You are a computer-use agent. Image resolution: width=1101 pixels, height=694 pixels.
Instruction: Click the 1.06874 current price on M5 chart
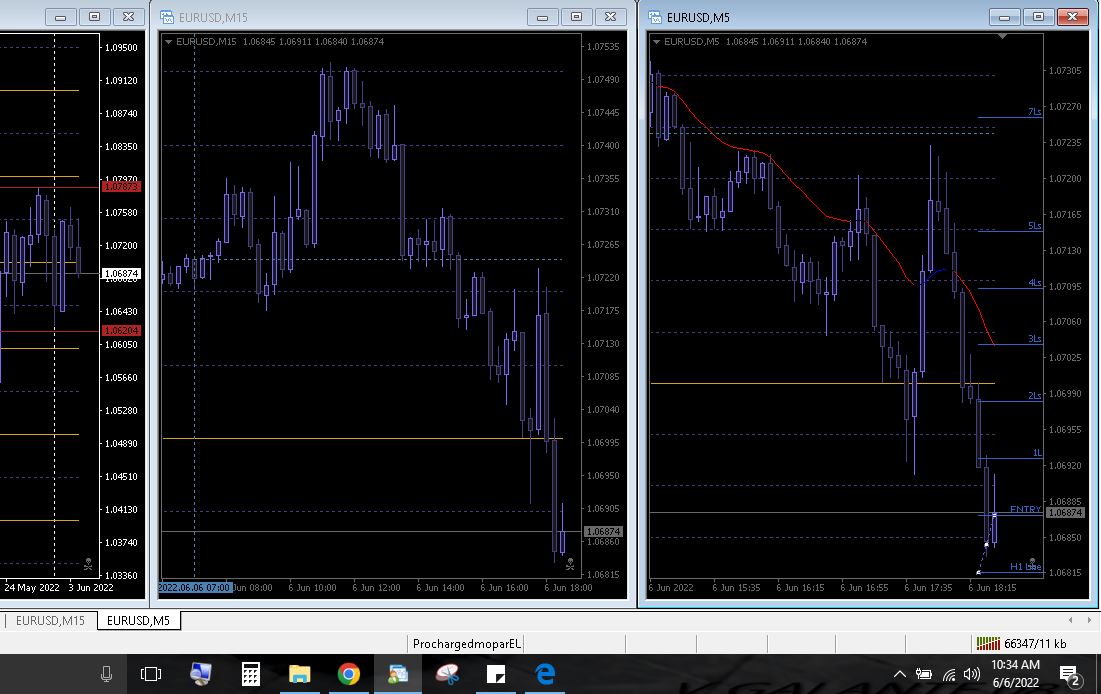pos(1065,513)
